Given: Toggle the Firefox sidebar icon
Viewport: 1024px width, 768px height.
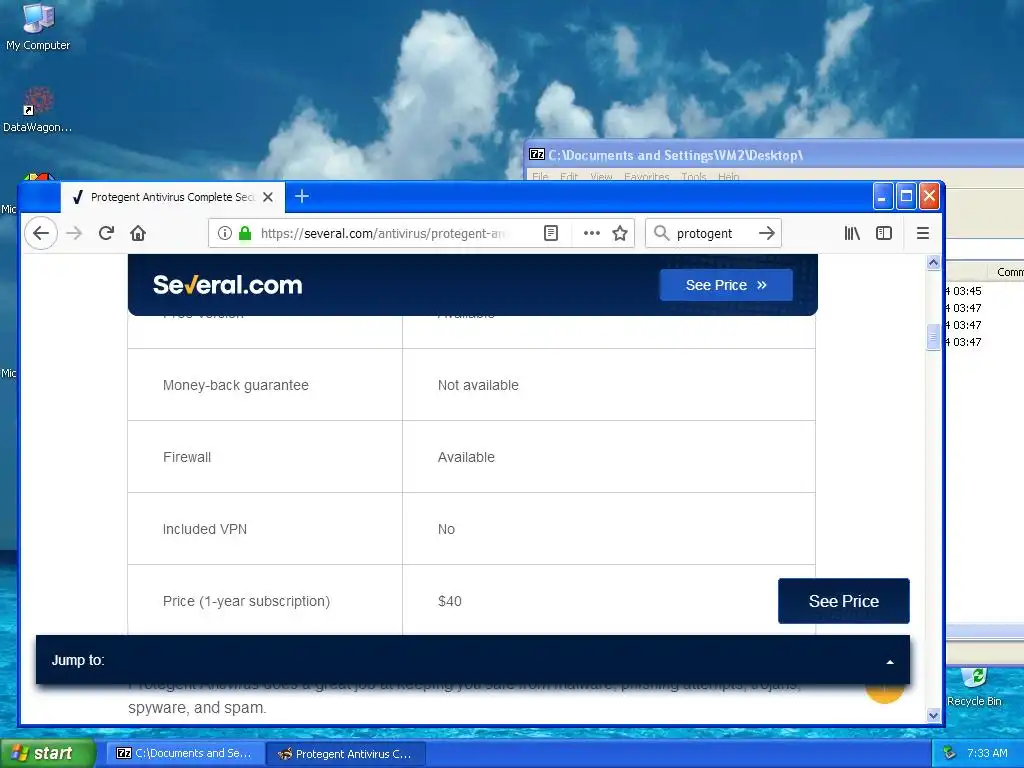Looking at the screenshot, I should click(x=884, y=233).
